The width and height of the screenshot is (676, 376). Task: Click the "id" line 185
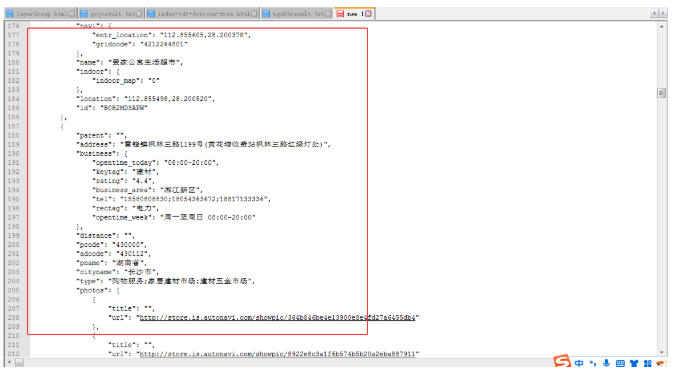click(x=112, y=108)
